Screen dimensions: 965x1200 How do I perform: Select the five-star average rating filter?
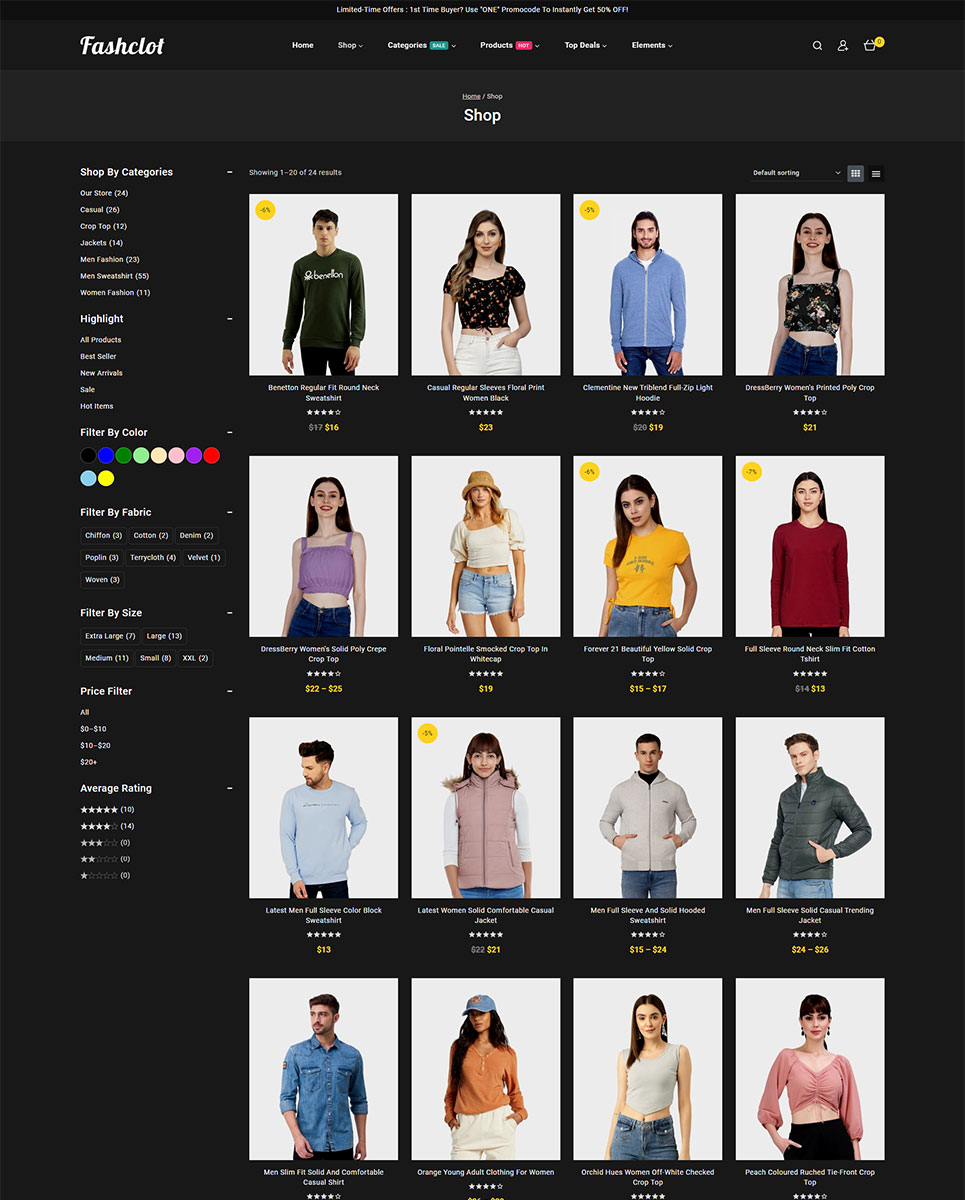pos(99,810)
